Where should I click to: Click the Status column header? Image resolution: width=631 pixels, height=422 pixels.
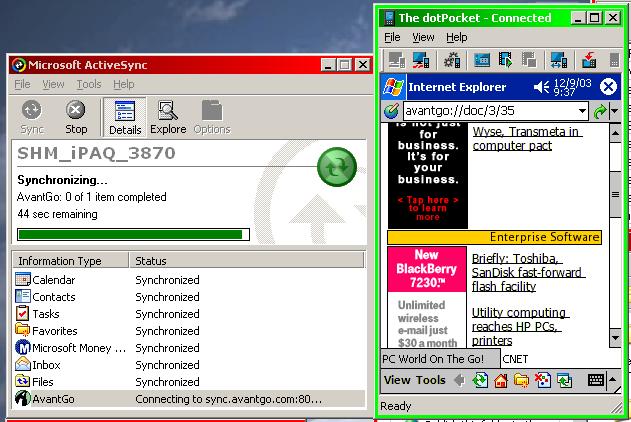tap(247, 261)
